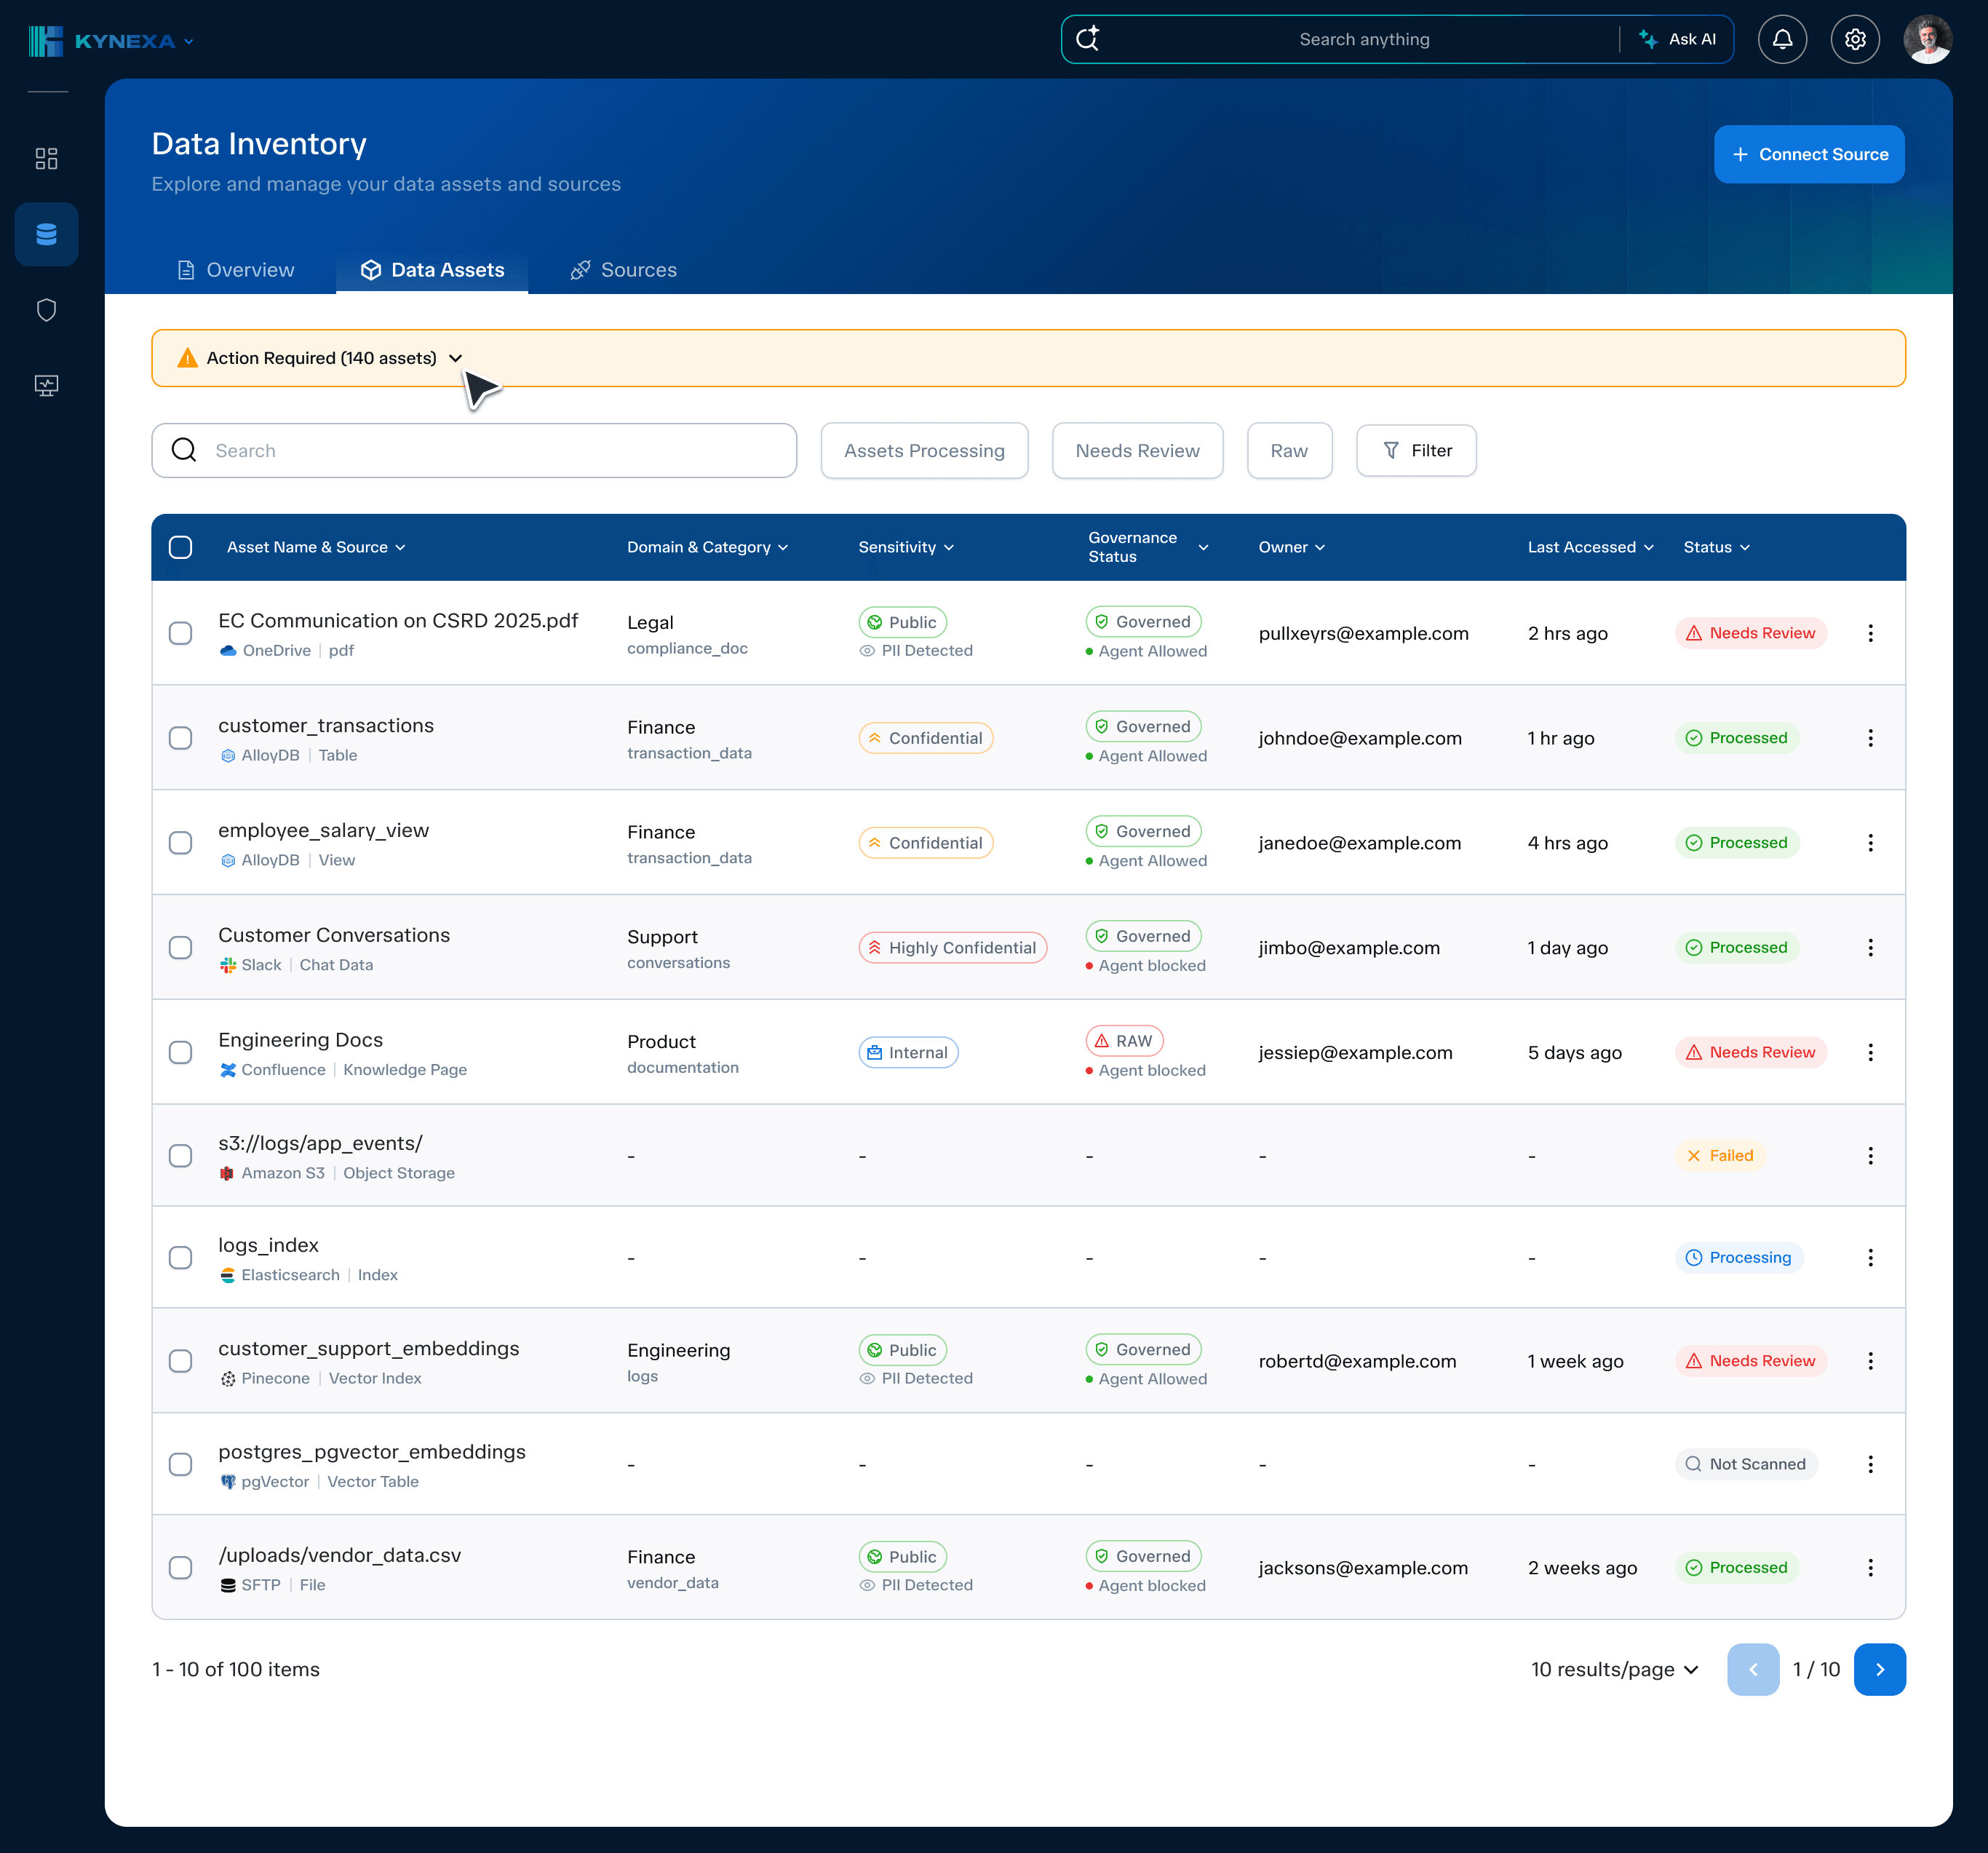Open the settings gear icon
This screenshot has width=1988, height=1853.
point(1855,39)
